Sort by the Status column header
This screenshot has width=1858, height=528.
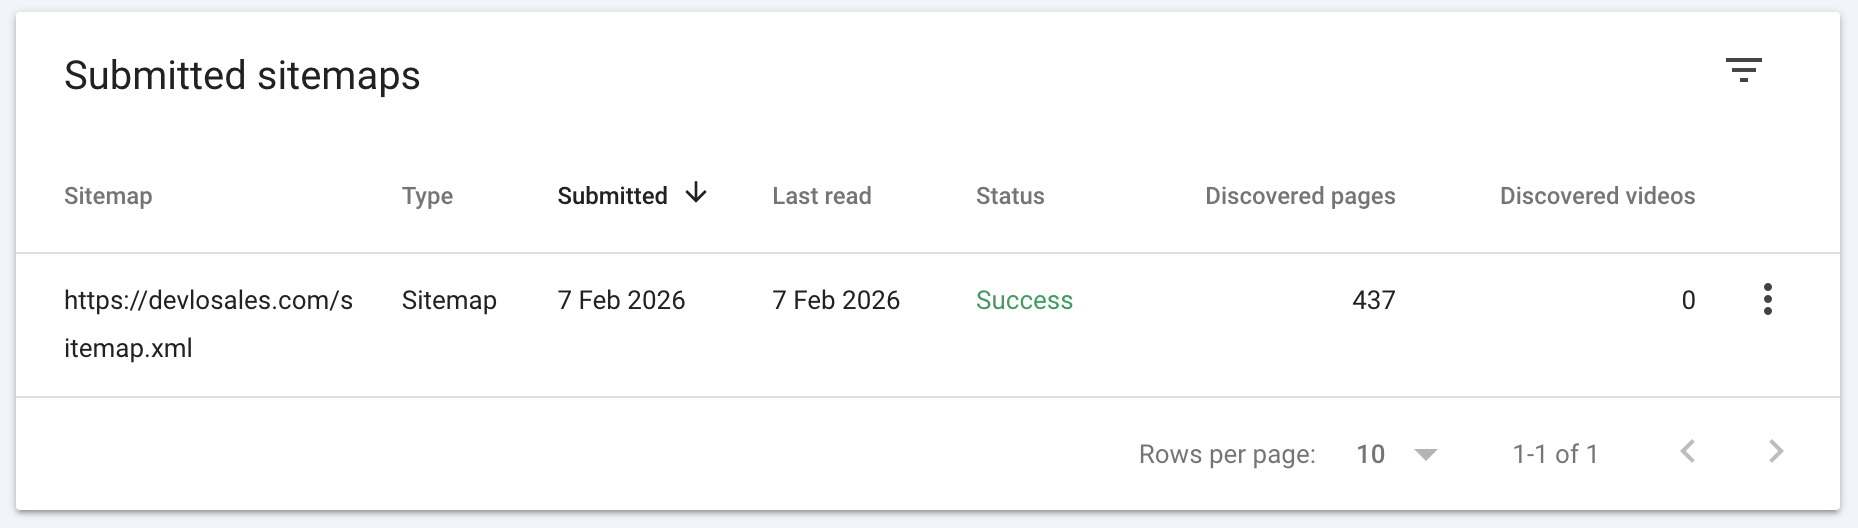tap(1010, 196)
